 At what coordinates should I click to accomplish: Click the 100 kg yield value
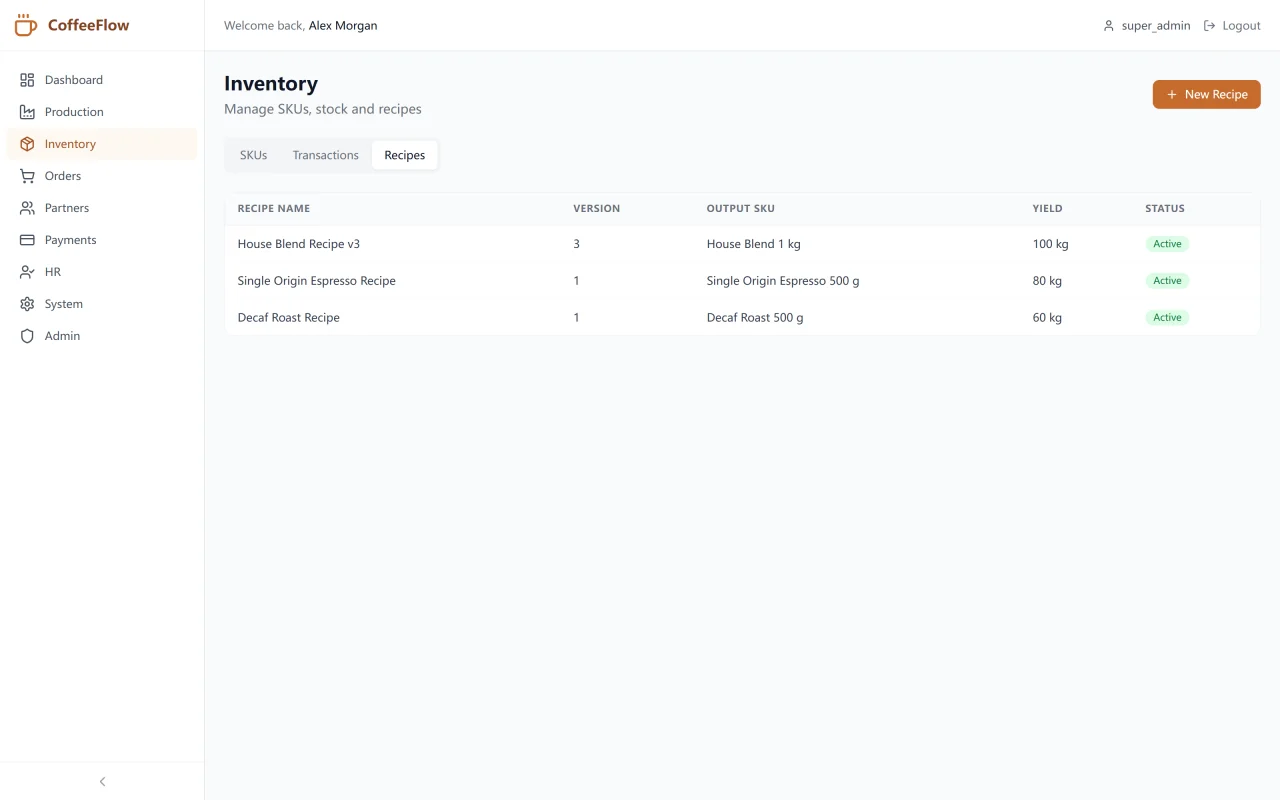point(1050,244)
